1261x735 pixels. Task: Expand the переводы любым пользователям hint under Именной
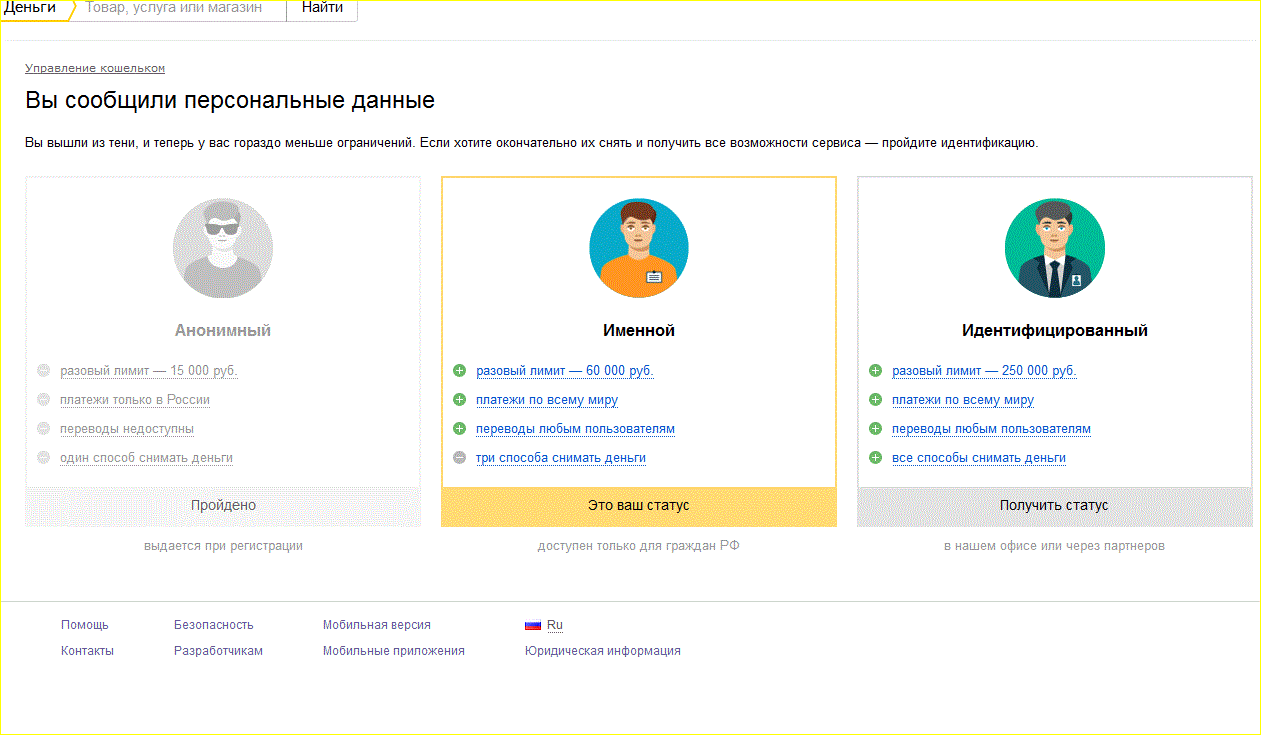[x=575, y=429]
